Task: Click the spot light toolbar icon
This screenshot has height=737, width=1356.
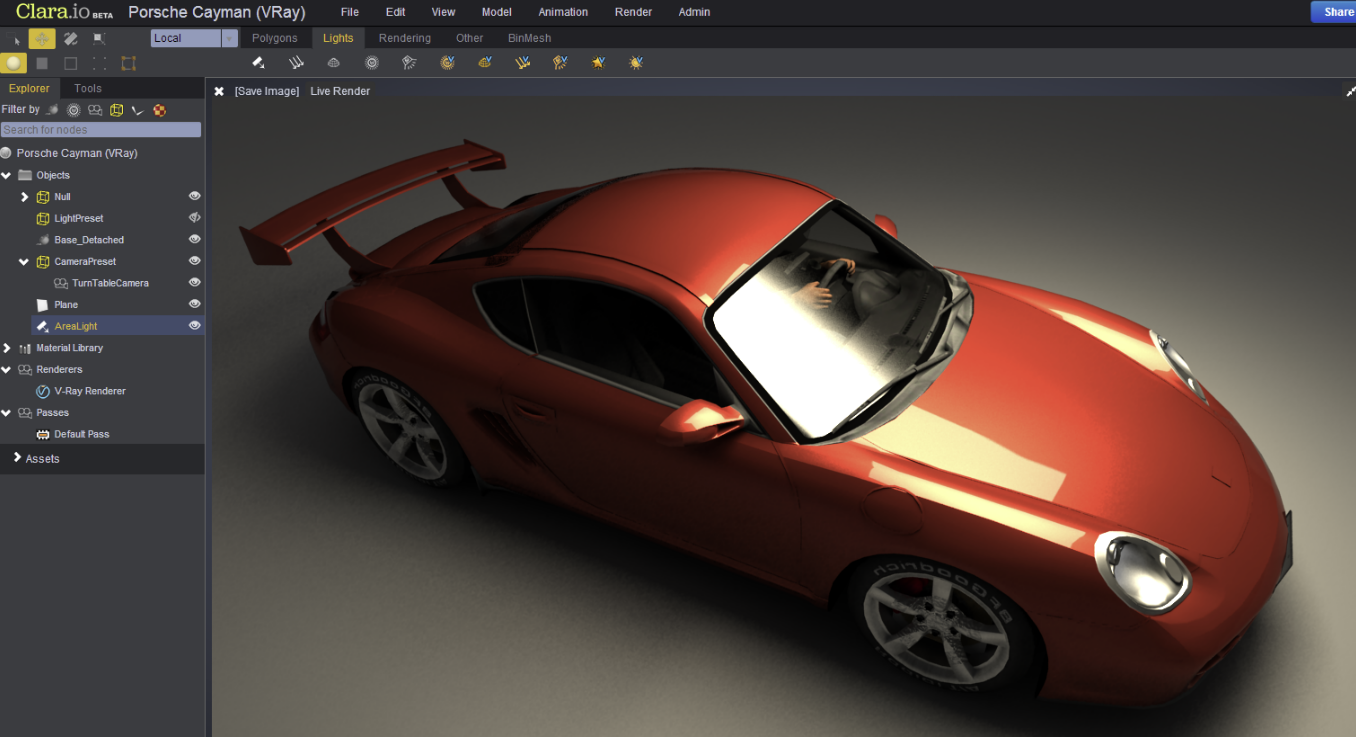Action: tap(409, 63)
